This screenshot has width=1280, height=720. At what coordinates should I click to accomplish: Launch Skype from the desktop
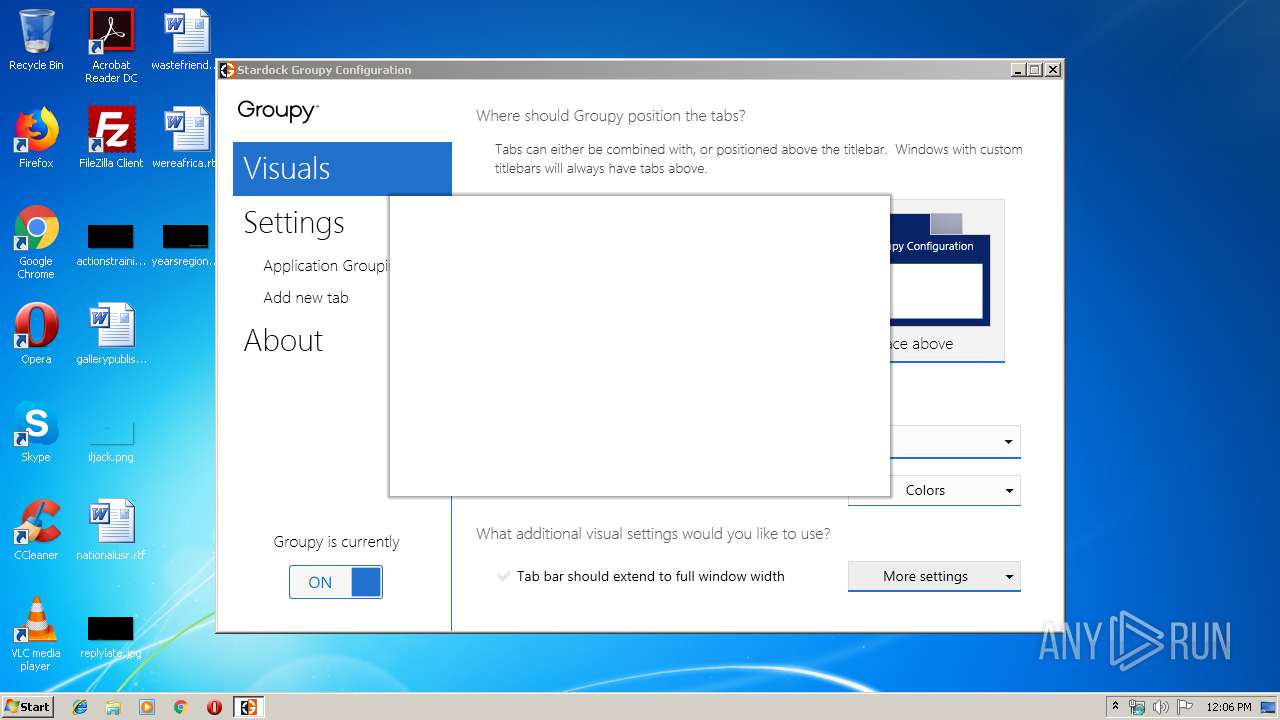coord(36,432)
